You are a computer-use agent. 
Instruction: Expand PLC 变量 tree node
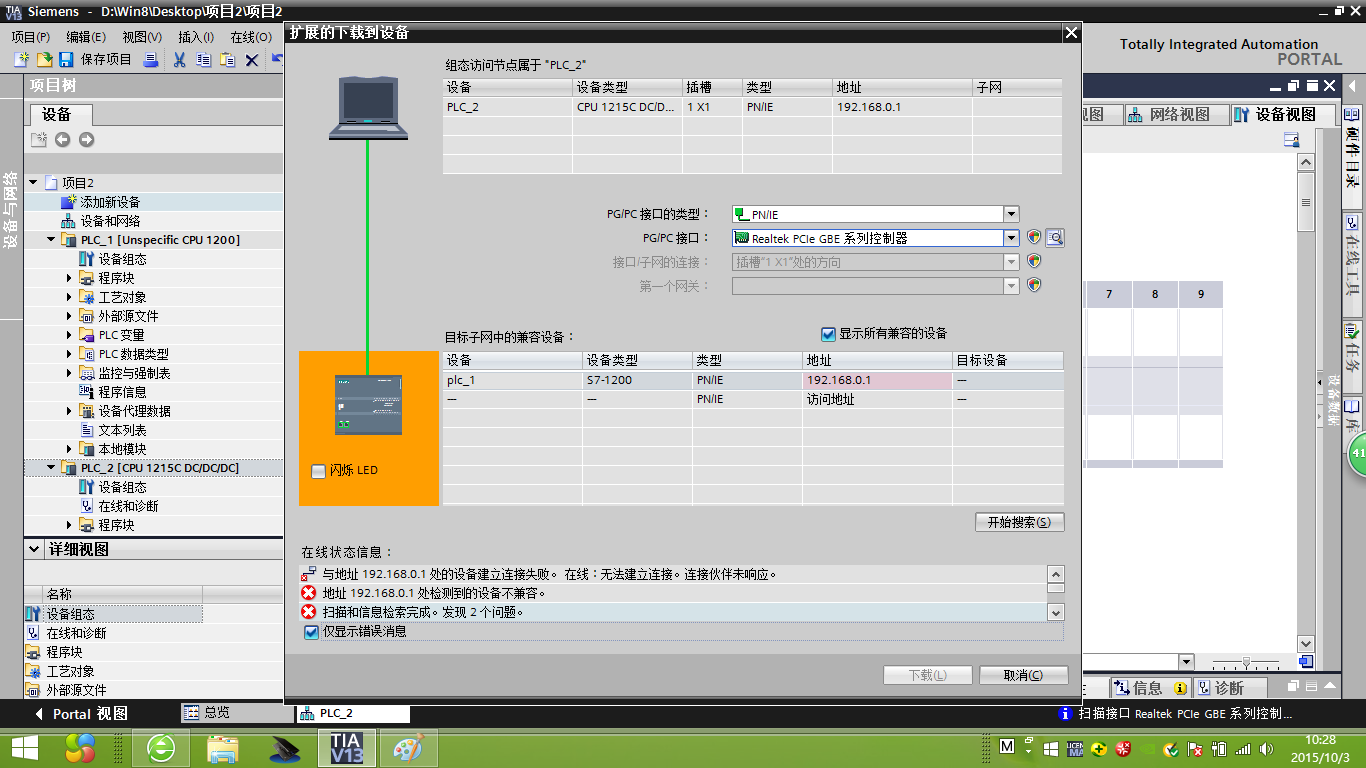pos(69,335)
